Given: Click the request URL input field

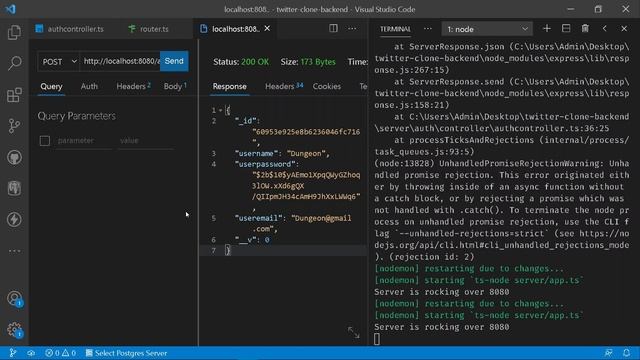Looking at the screenshot, I should (120, 61).
